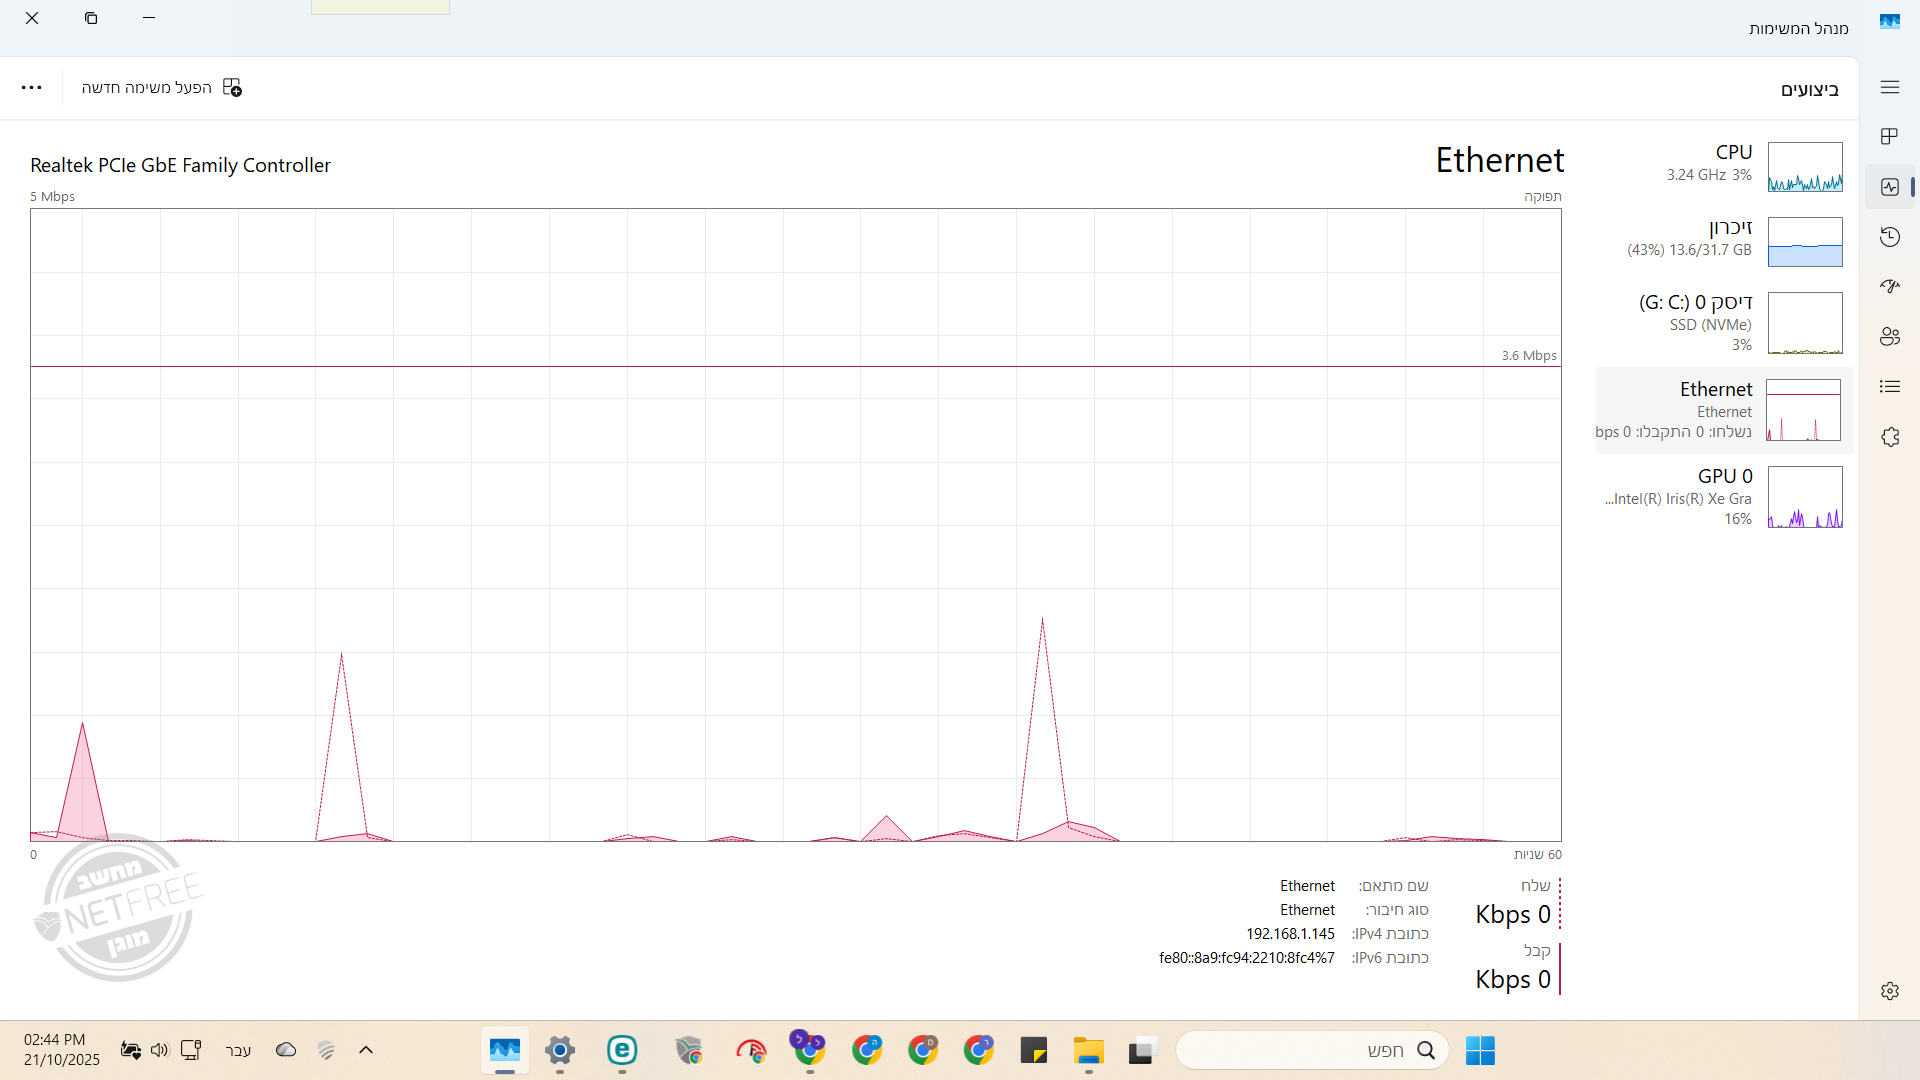Viewport: 1920px width, 1080px height.
Task: Open the Windows Start button
Action: [x=1480, y=1050]
